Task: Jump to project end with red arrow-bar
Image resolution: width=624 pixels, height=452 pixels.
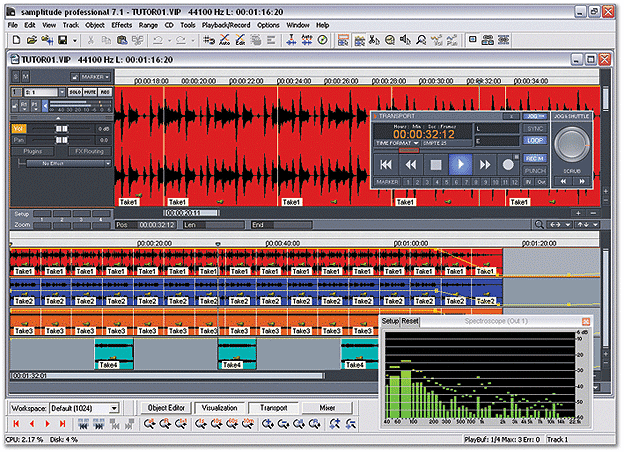Action: [62, 424]
